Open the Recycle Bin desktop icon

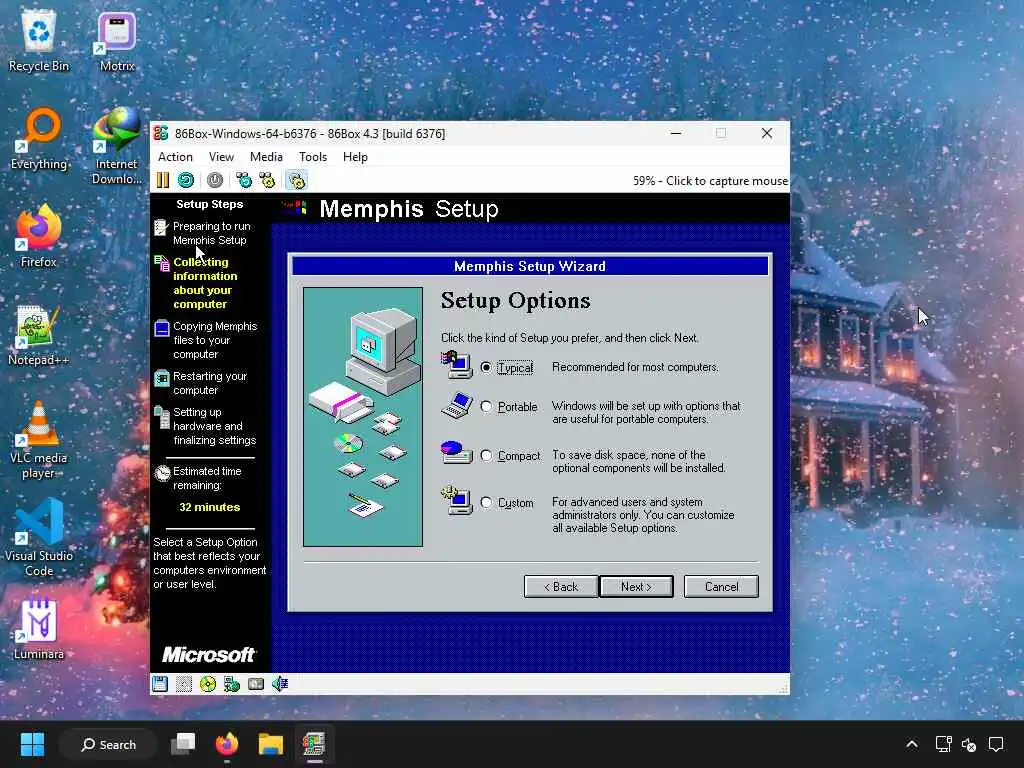(x=39, y=42)
